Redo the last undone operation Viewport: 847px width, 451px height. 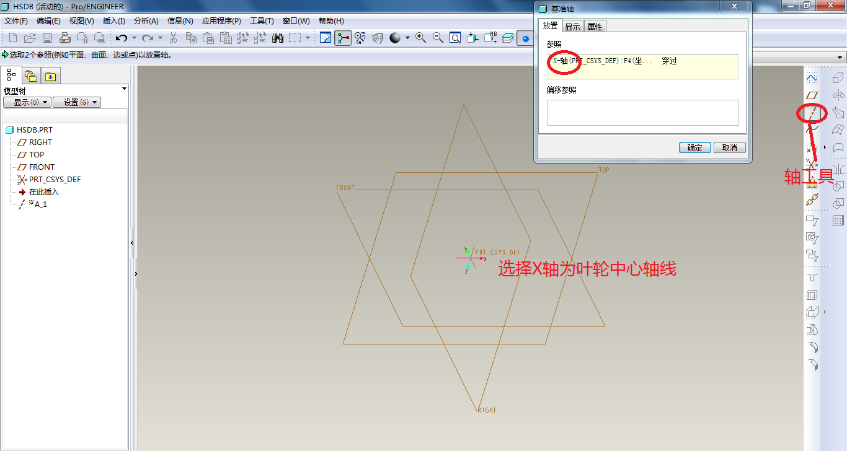147,38
